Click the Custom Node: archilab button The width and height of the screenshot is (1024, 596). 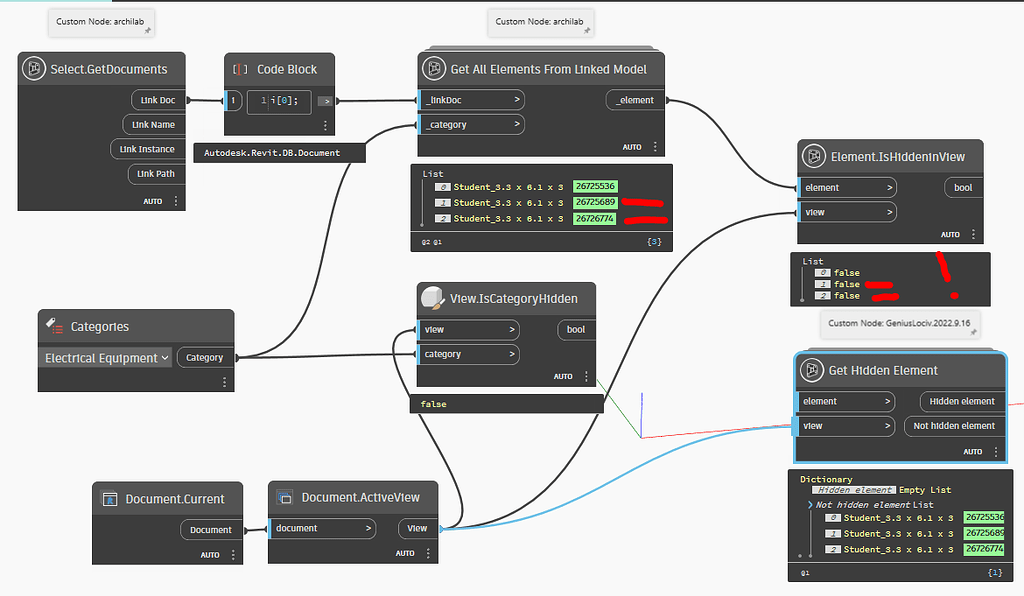100,21
